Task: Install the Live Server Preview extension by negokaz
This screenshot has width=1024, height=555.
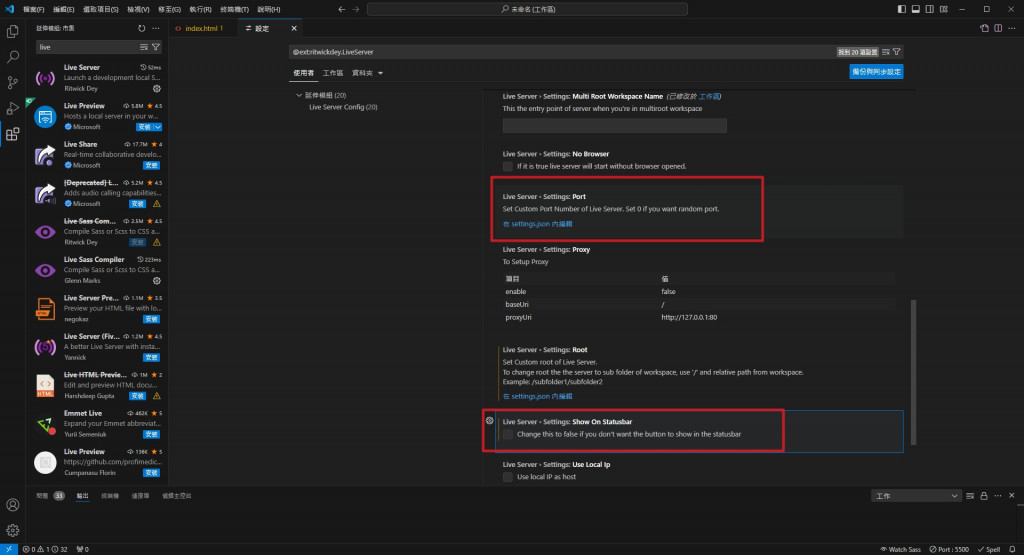Action: coord(152,319)
